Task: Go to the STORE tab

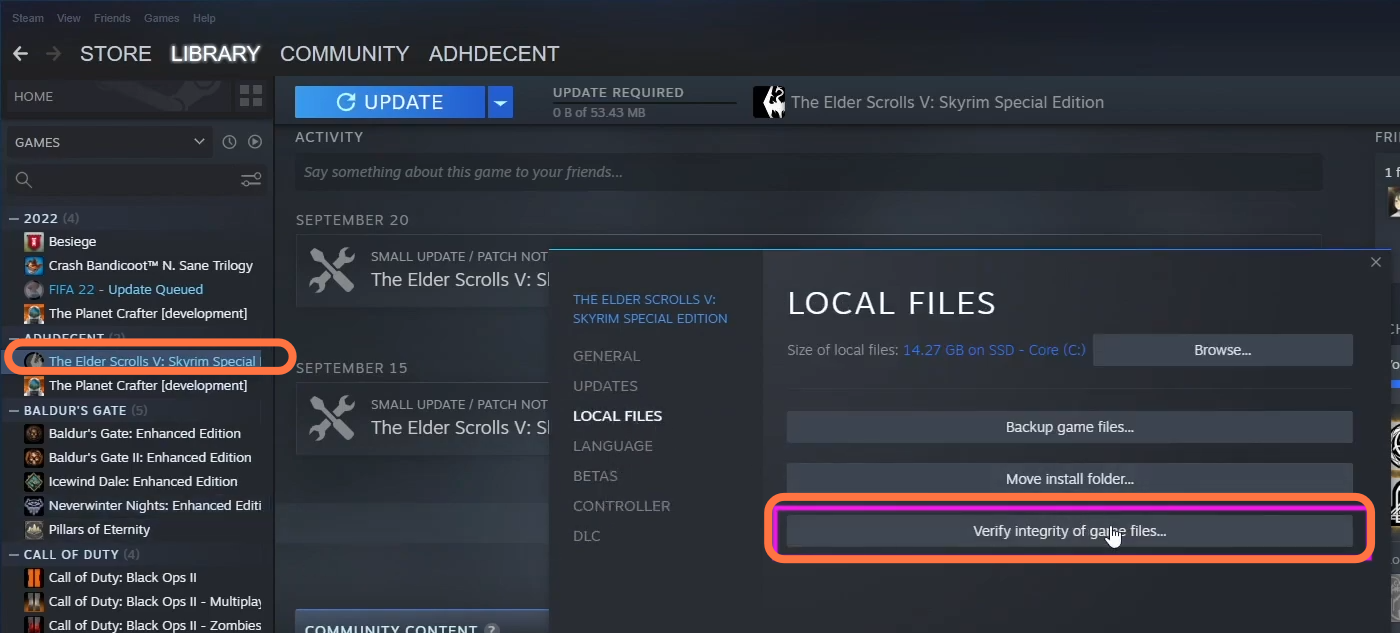Action: (x=116, y=54)
